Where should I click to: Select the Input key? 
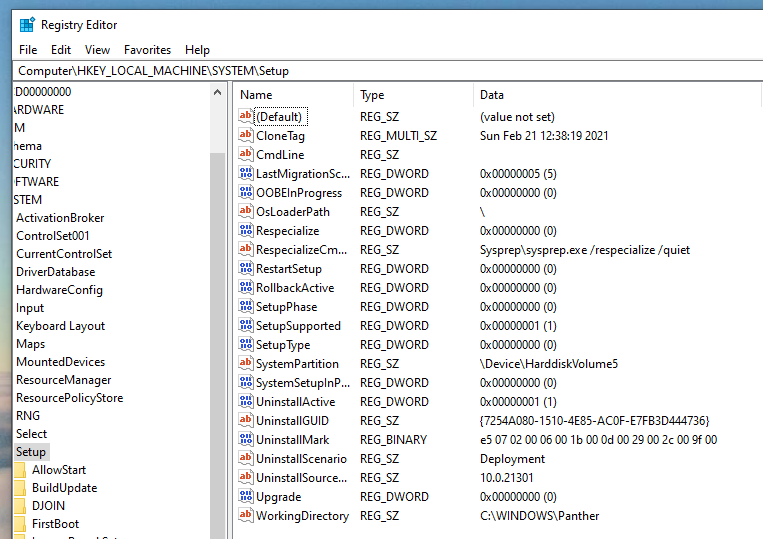click(x=30, y=308)
